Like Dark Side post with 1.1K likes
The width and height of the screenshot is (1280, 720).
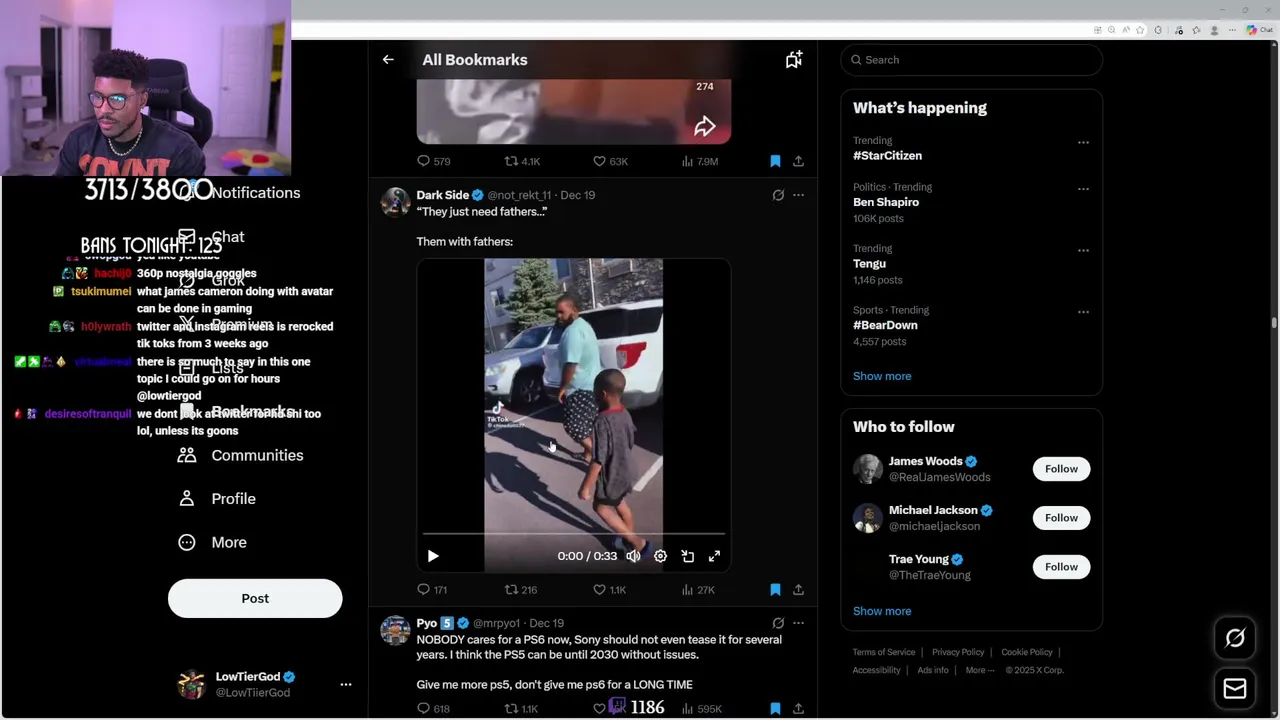click(610, 590)
